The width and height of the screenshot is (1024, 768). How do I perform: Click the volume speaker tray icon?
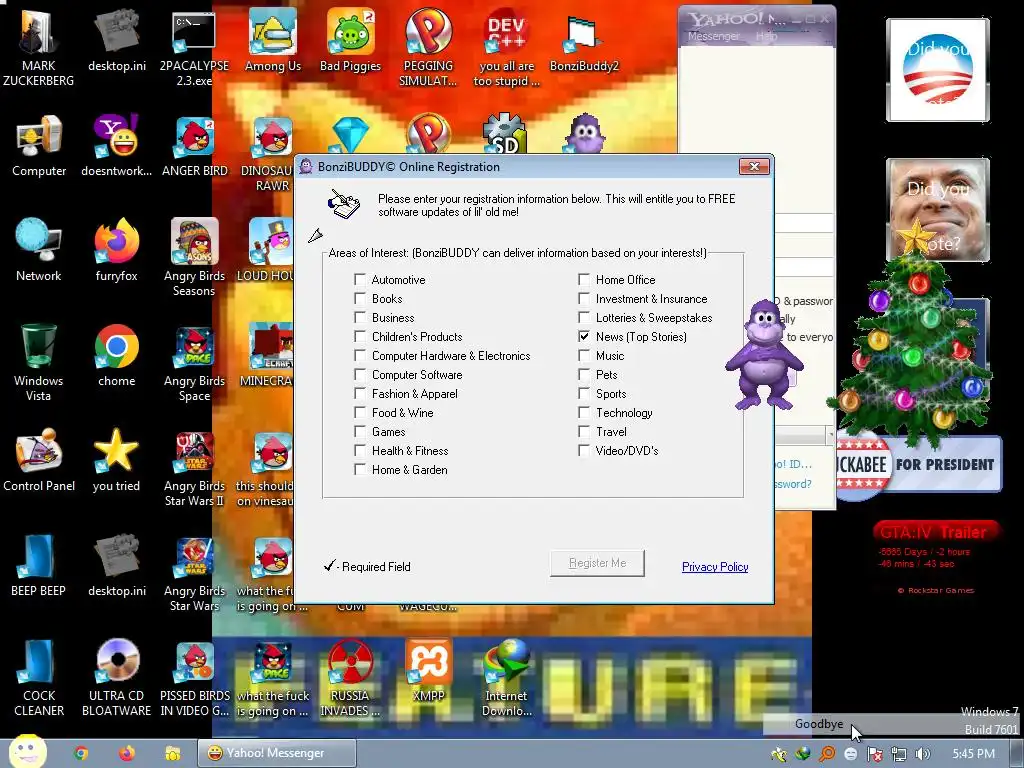click(922, 754)
